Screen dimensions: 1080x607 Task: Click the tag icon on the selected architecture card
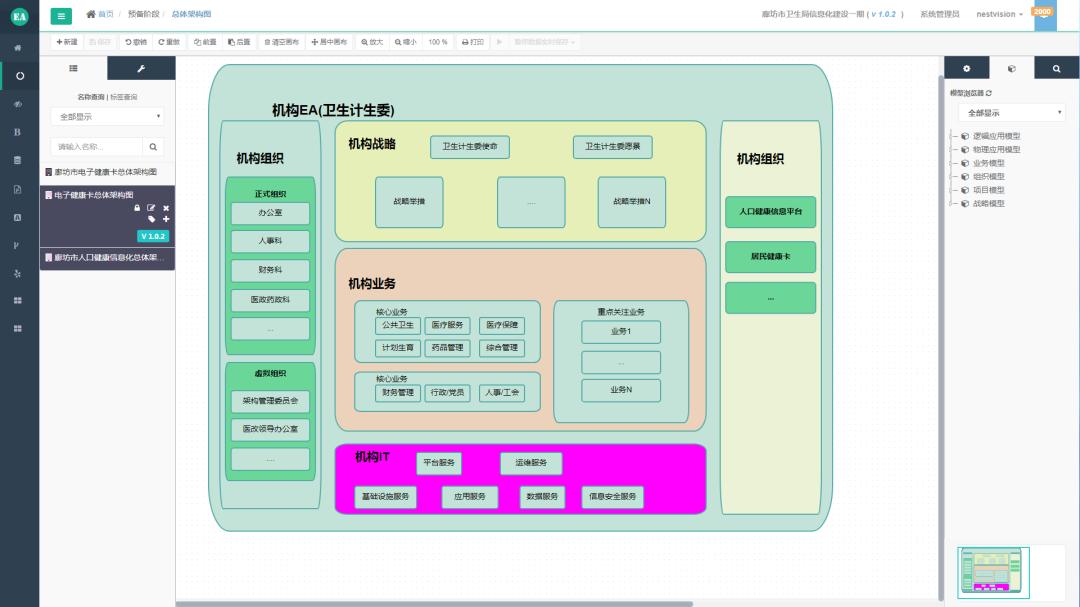pos(153,218)
